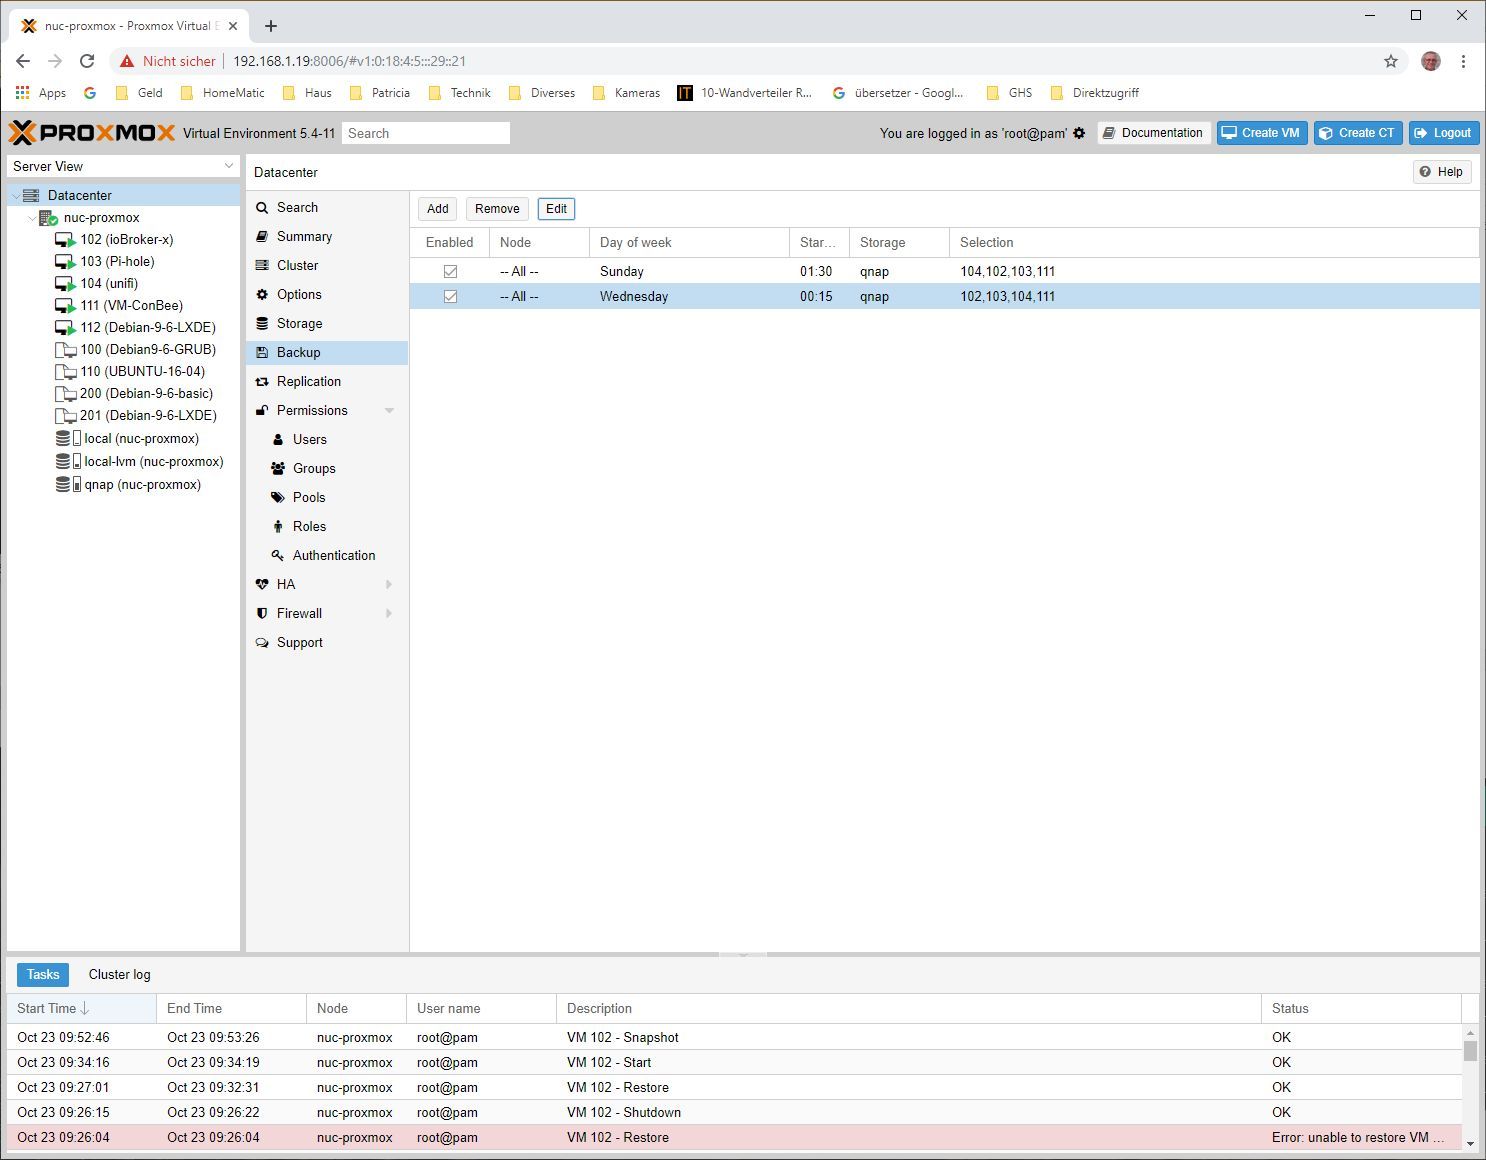Screen dimensions: 1486x1160
Task: Reload the page in Chrome
Action: click(87, 61)
